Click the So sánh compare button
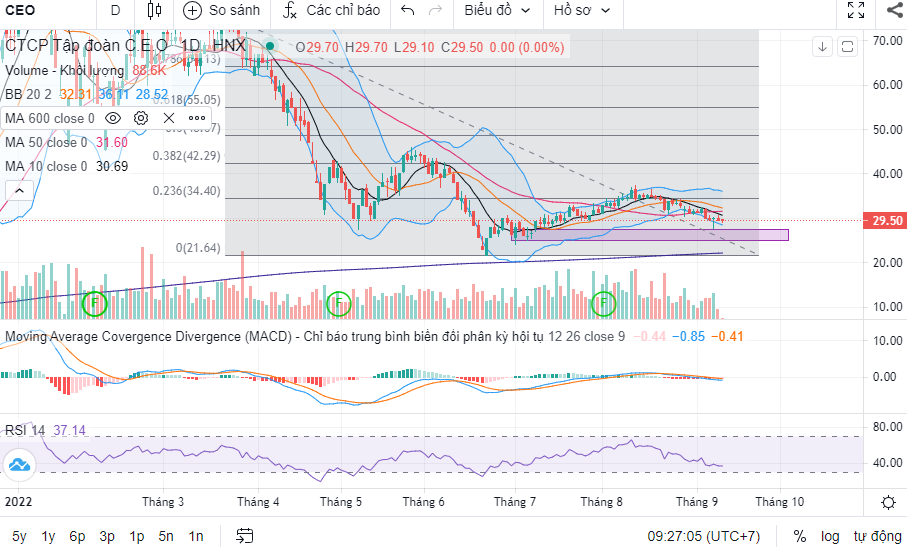Image resolution: width=907 pixels, height=547 pixels. point(222,11)
